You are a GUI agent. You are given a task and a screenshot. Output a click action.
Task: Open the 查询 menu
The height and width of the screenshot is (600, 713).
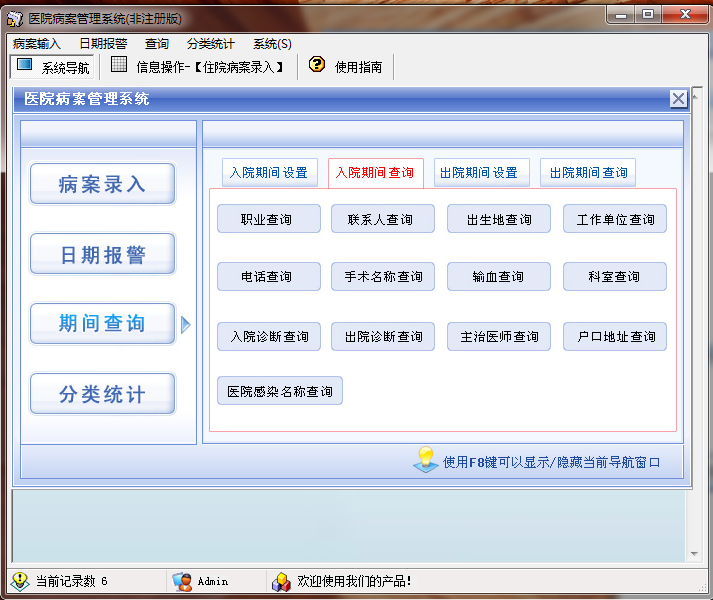pos(156,44)
